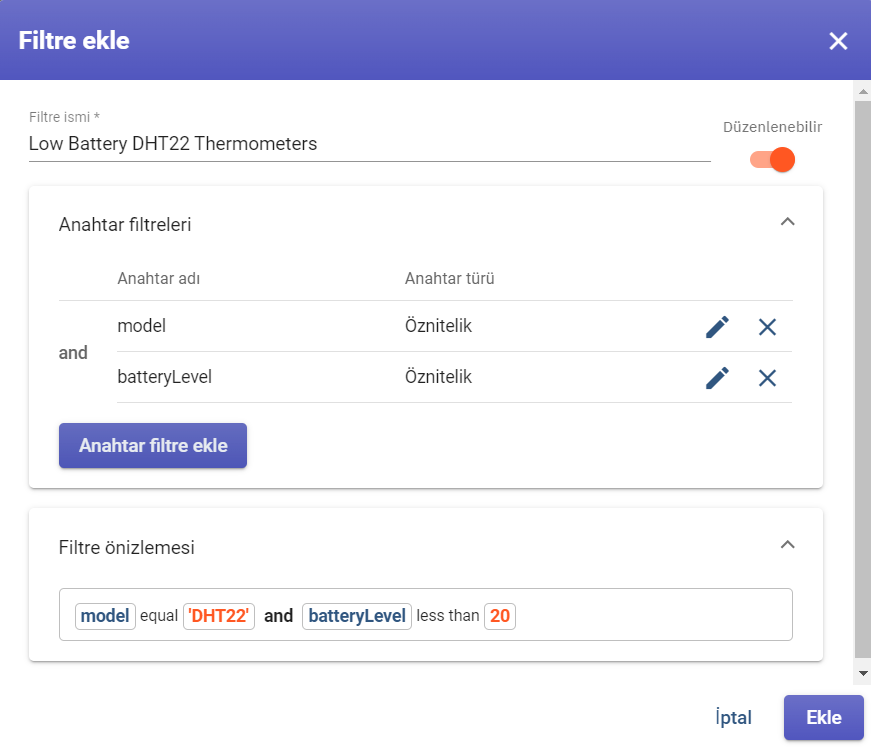Collapse the Filtre önizlemesi panel
Image resolution: width=871 pixels, height=747 pixels.
(787, 544)
